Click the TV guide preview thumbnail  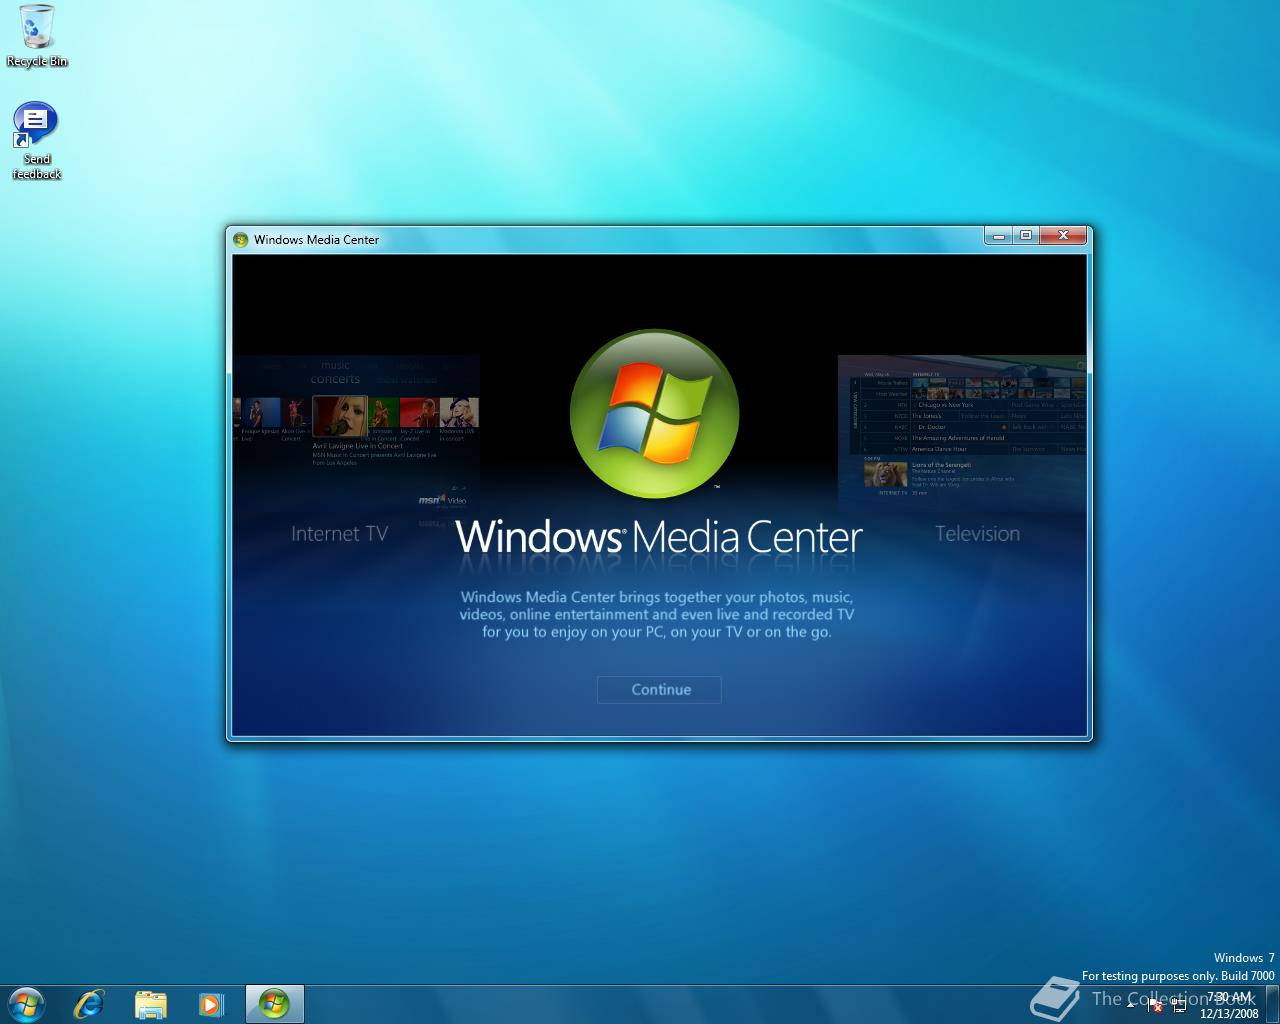962,433
